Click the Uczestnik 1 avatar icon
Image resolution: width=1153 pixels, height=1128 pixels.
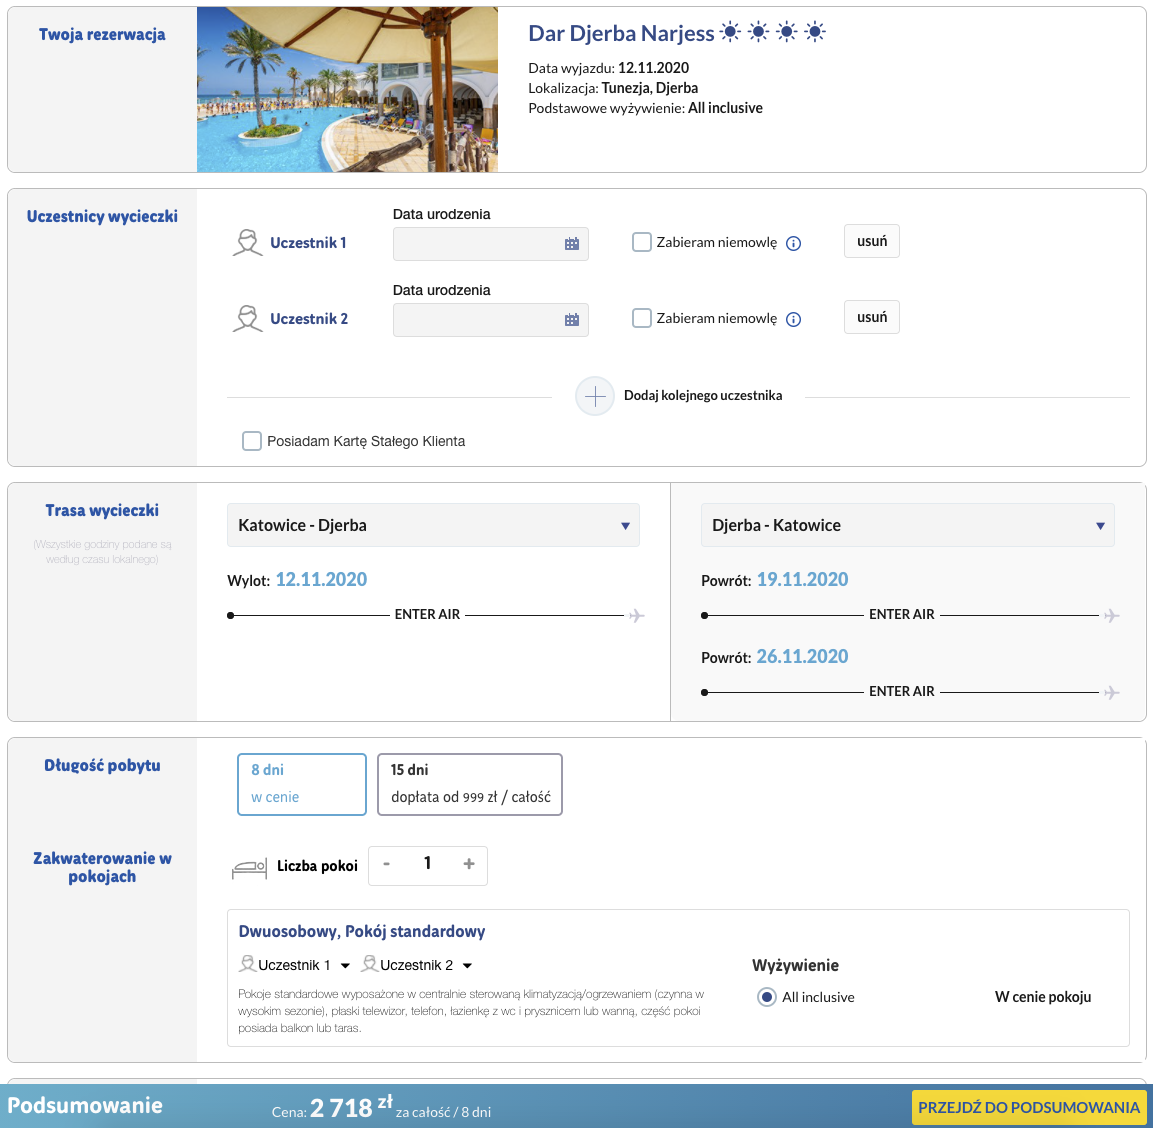pyautogui.click(x=247, y=243)
